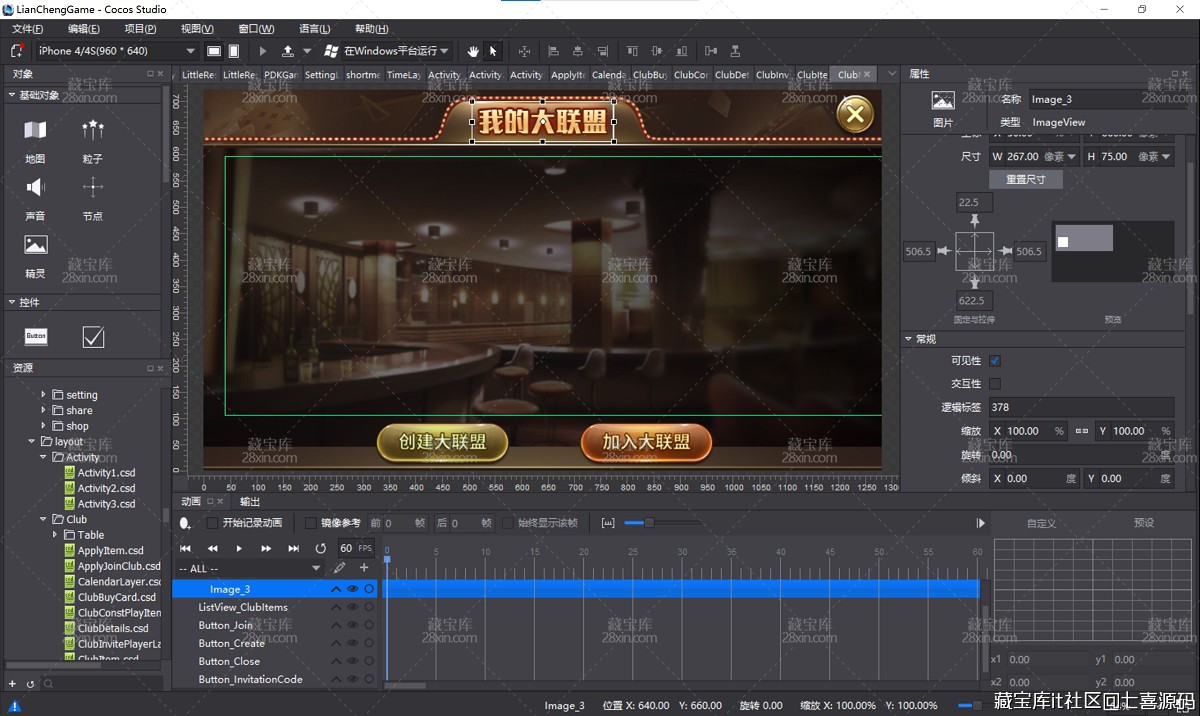
Task: Click the 粒子 particle object icon
Action: 93,130
